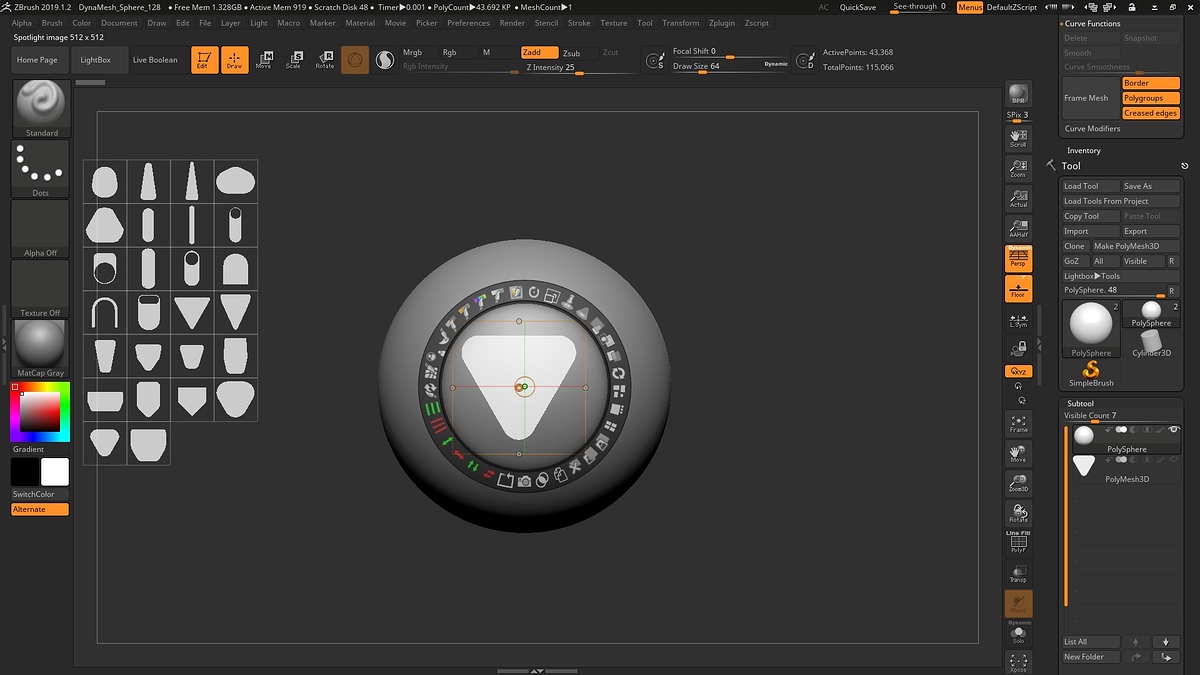The width and height of the screenshot is (1200, 675).
Task: Restore the Tool palette configuration icon
Action: point(1184,166)
